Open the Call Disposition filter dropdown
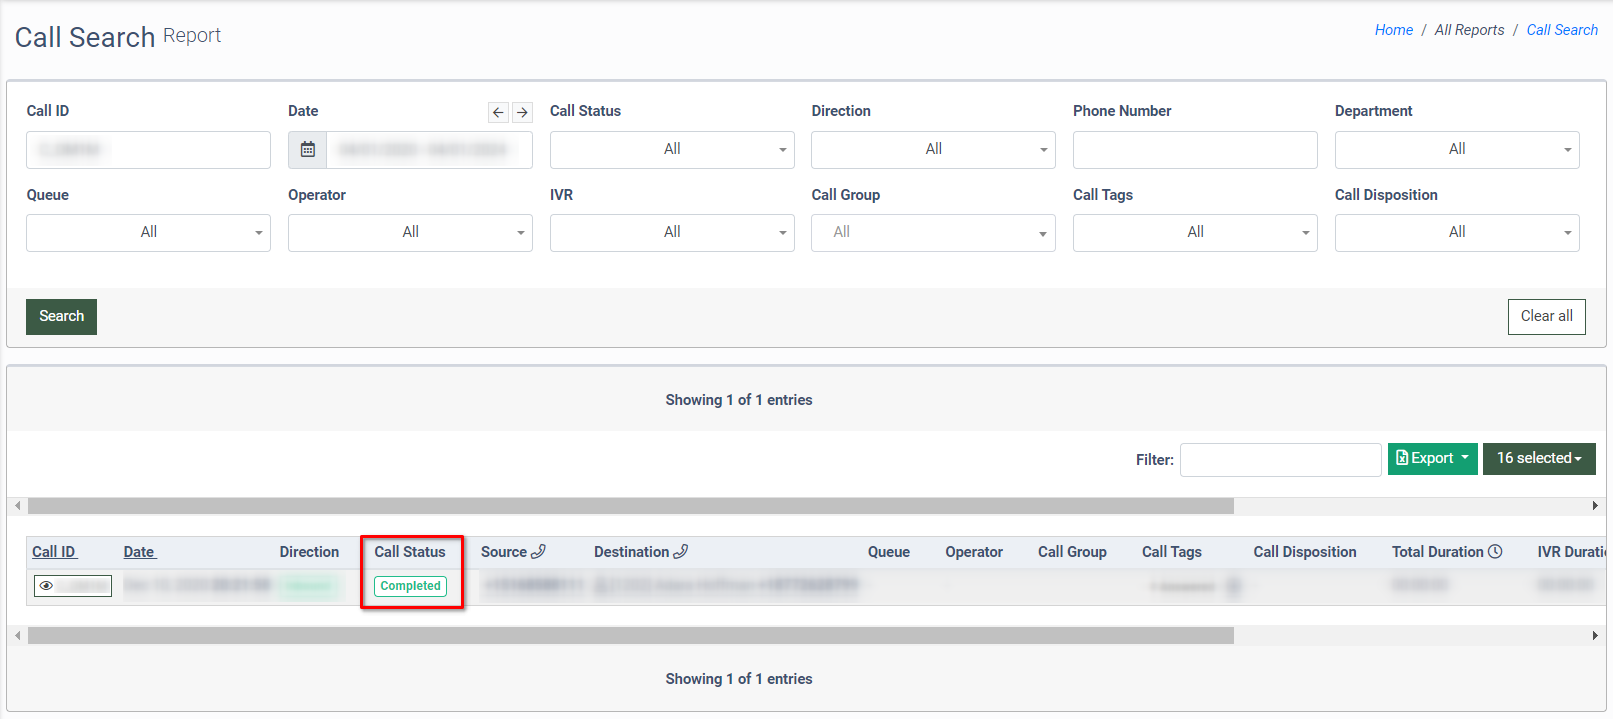 point(1456,233)
